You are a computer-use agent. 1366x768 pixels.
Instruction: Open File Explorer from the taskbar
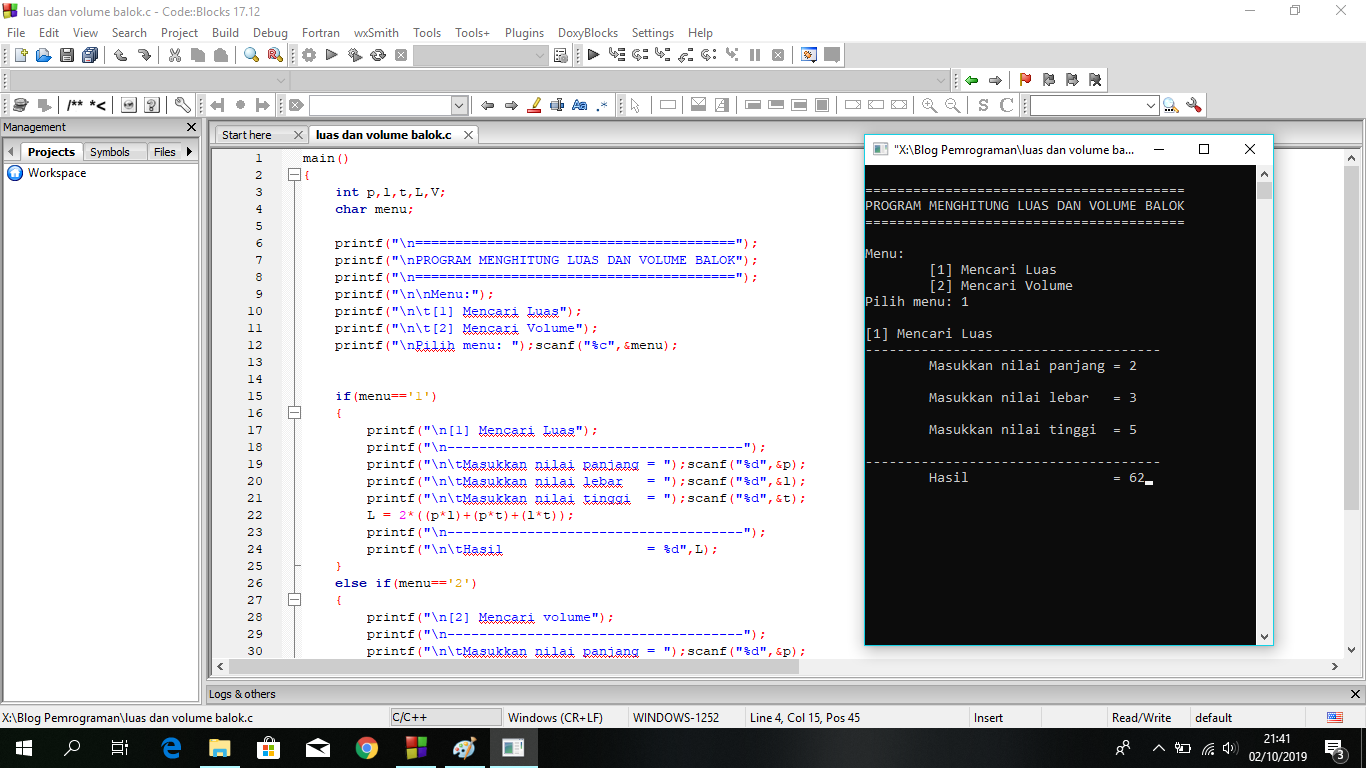tap(220, 748)
